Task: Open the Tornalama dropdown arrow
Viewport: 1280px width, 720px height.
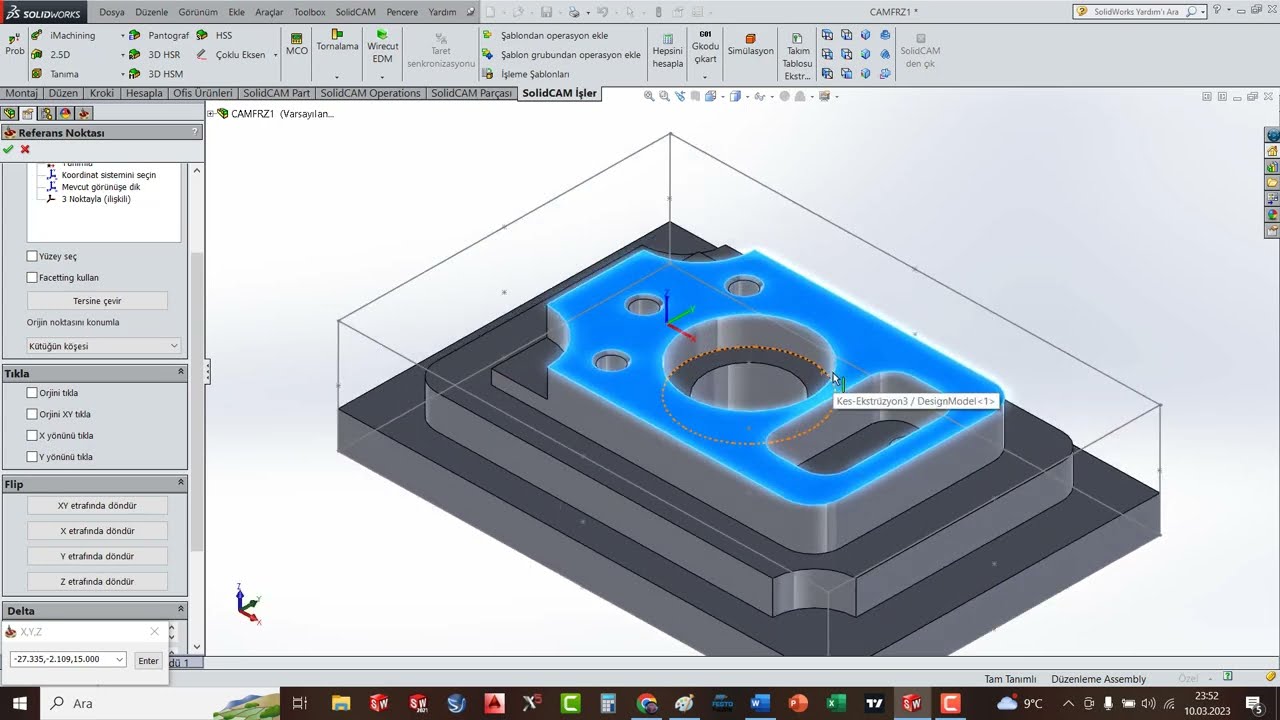Action: [337, 76]
